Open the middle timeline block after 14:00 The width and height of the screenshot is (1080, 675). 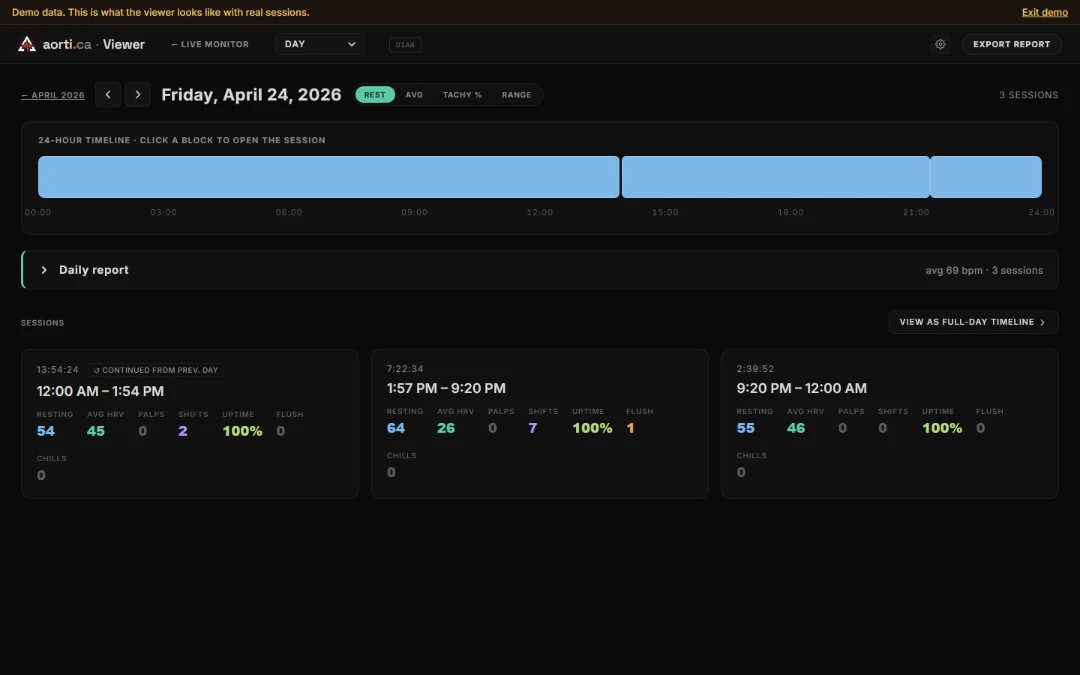[776, 177]
